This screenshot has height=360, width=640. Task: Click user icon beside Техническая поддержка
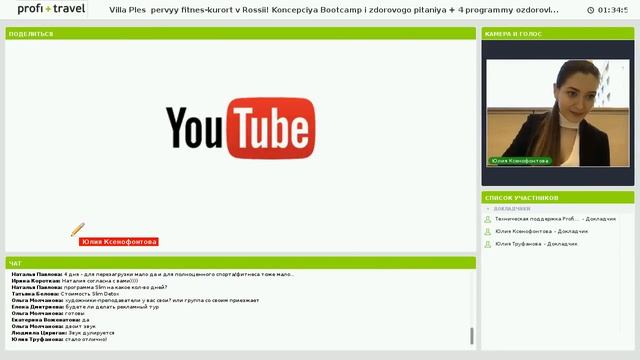point(487,220)
